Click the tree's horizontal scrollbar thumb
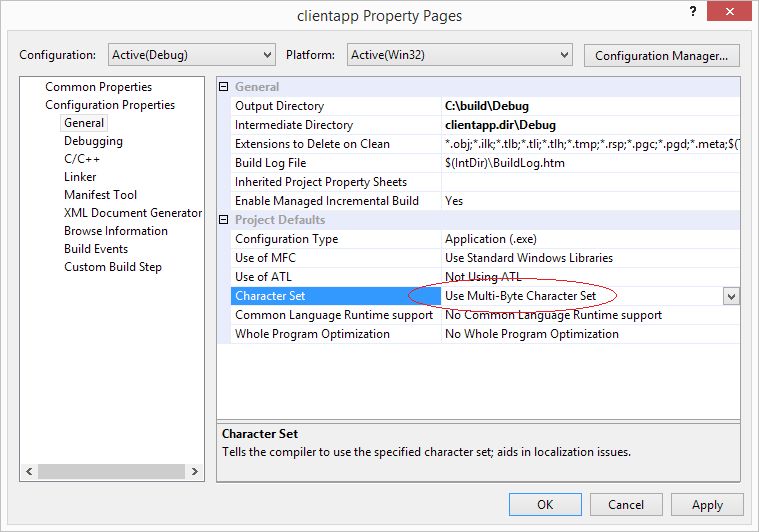The height and width of the screenshot is (532, 759). point(111,471)
